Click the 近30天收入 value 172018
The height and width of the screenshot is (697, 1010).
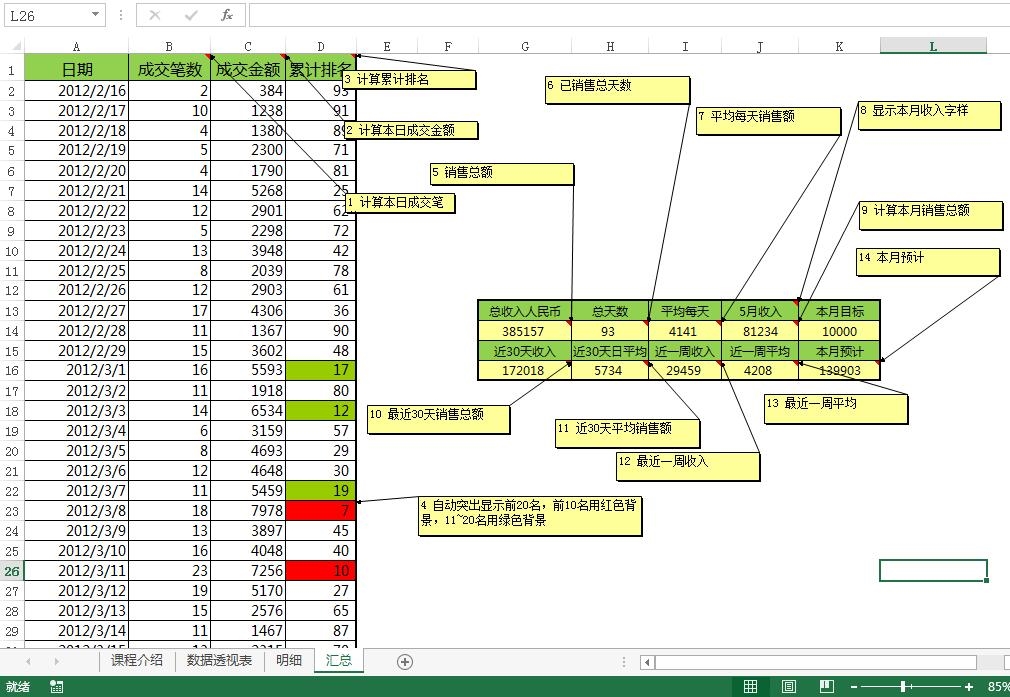(x=524, y=370)
